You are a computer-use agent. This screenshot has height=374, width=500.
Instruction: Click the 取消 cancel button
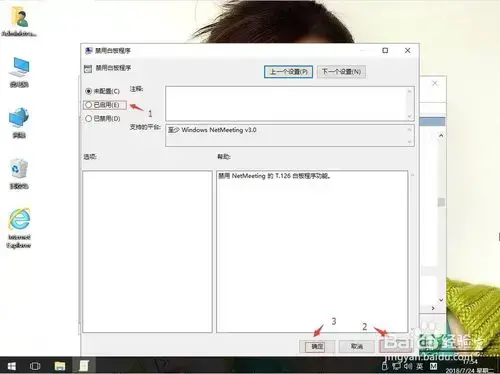point(357,346)
